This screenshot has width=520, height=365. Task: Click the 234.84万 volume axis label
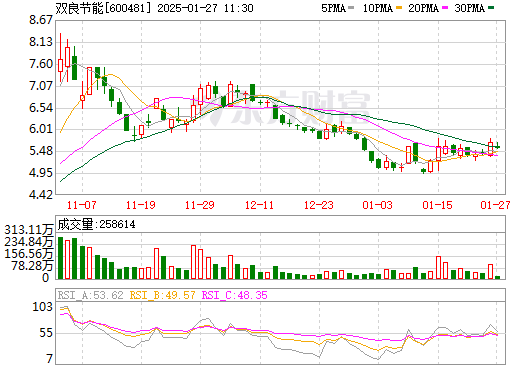(x=29, y=242)
